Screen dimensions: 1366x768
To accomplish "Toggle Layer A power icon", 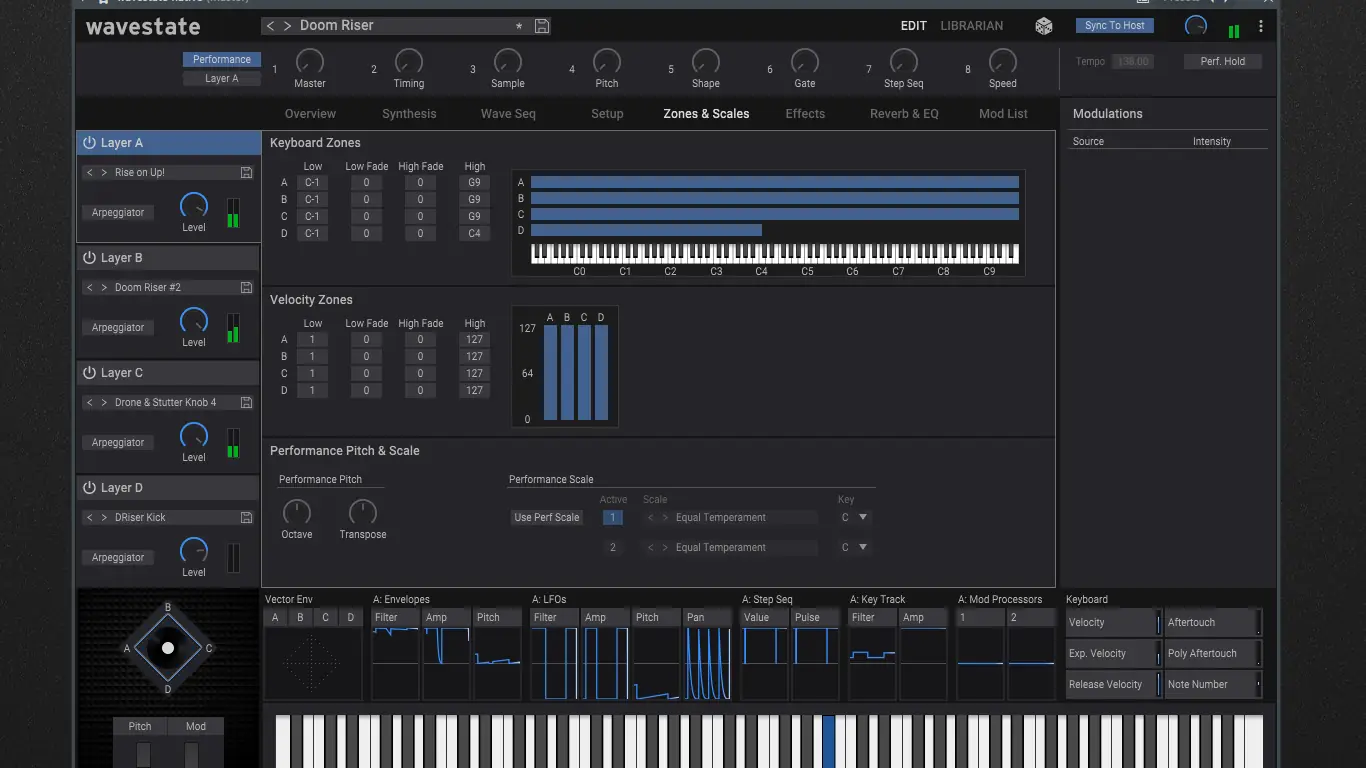I will (89, 143).
